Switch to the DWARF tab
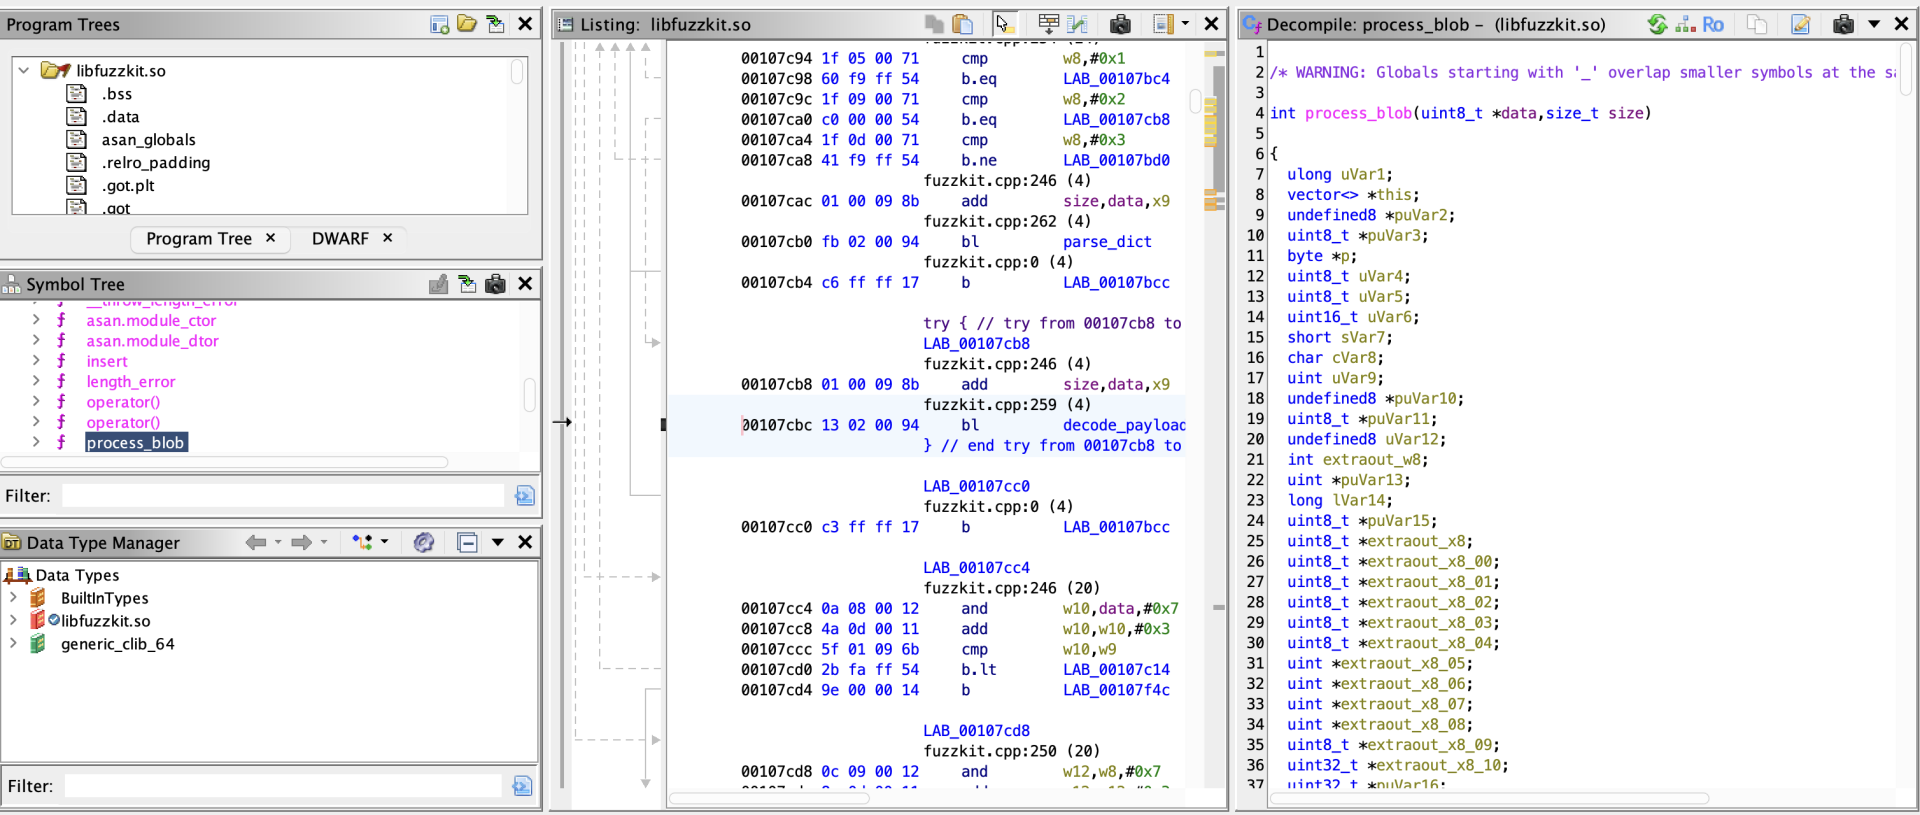This screenshot has width=1920, height=815. (x=340, y=238)
